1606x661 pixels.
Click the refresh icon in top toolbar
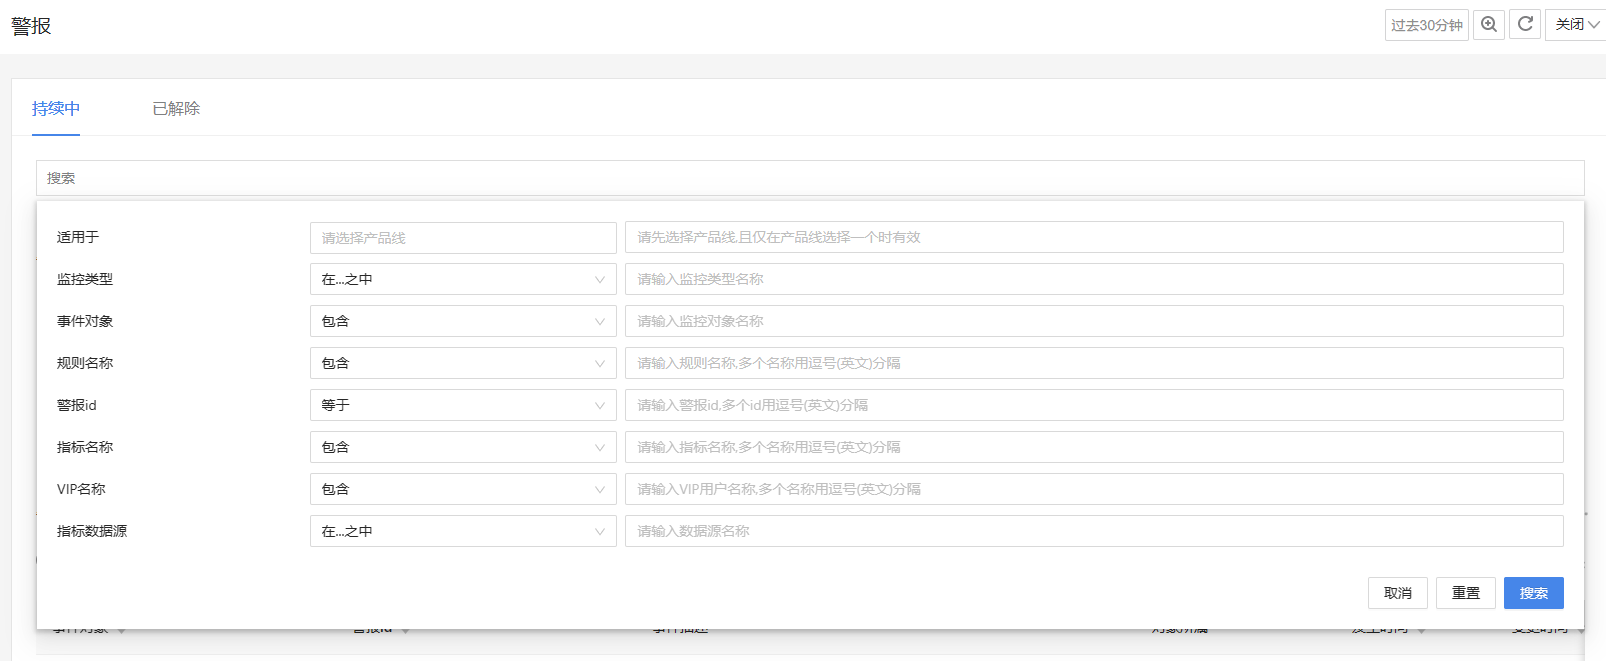point(1525,25)
